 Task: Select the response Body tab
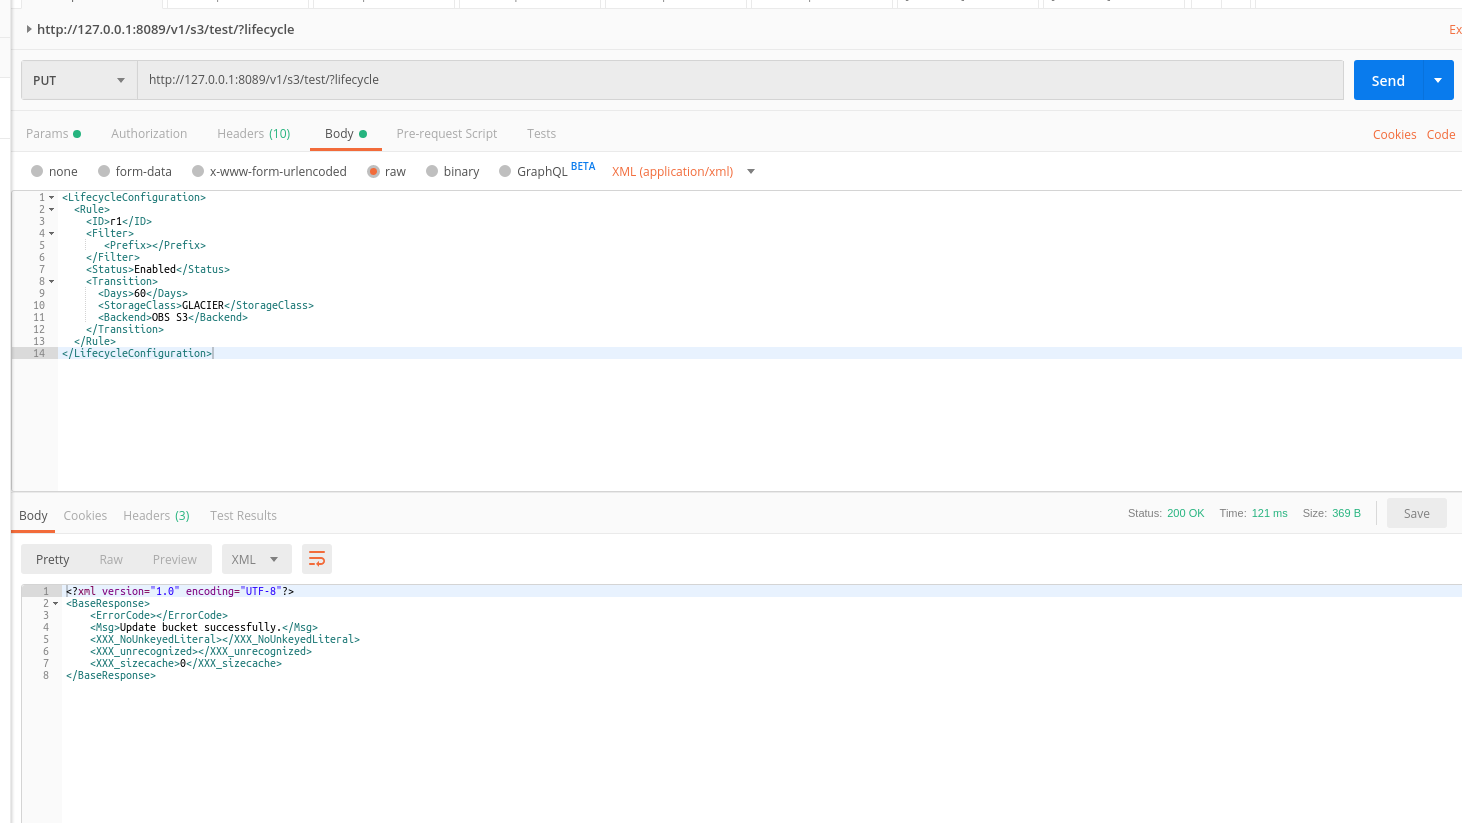[33, 515]
